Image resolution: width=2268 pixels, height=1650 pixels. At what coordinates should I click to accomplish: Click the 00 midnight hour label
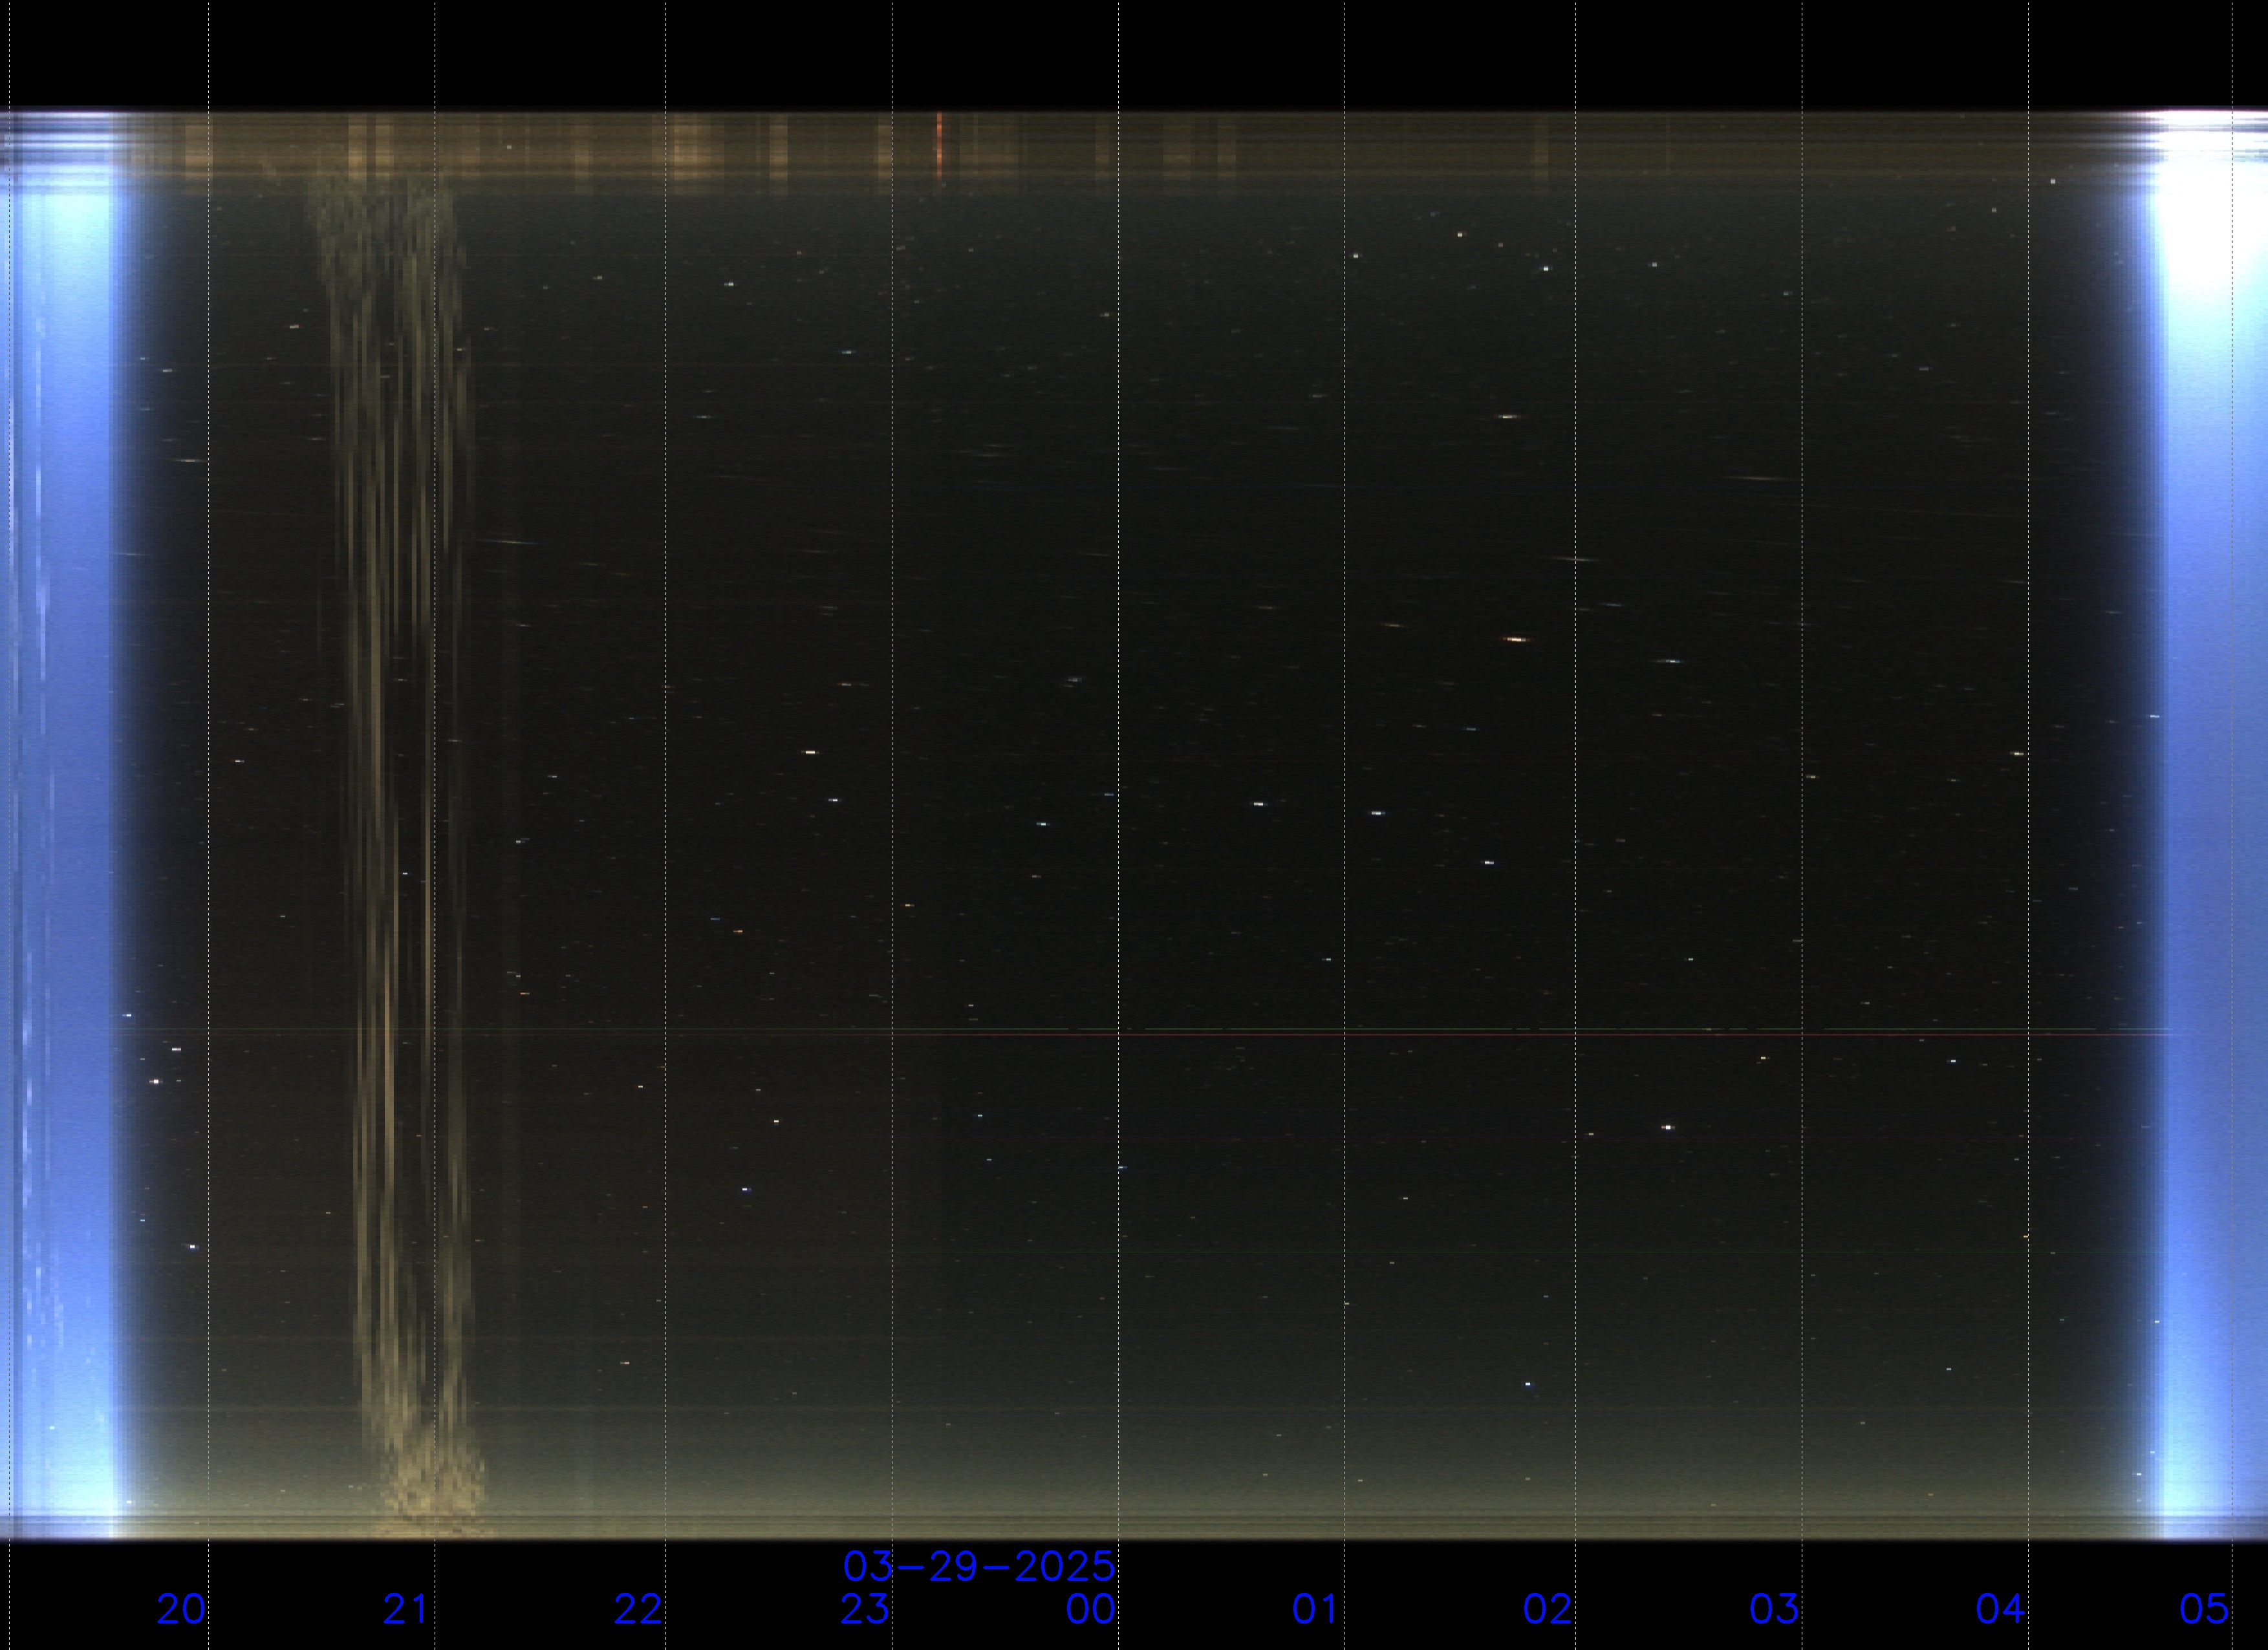coord(1090,1609)
